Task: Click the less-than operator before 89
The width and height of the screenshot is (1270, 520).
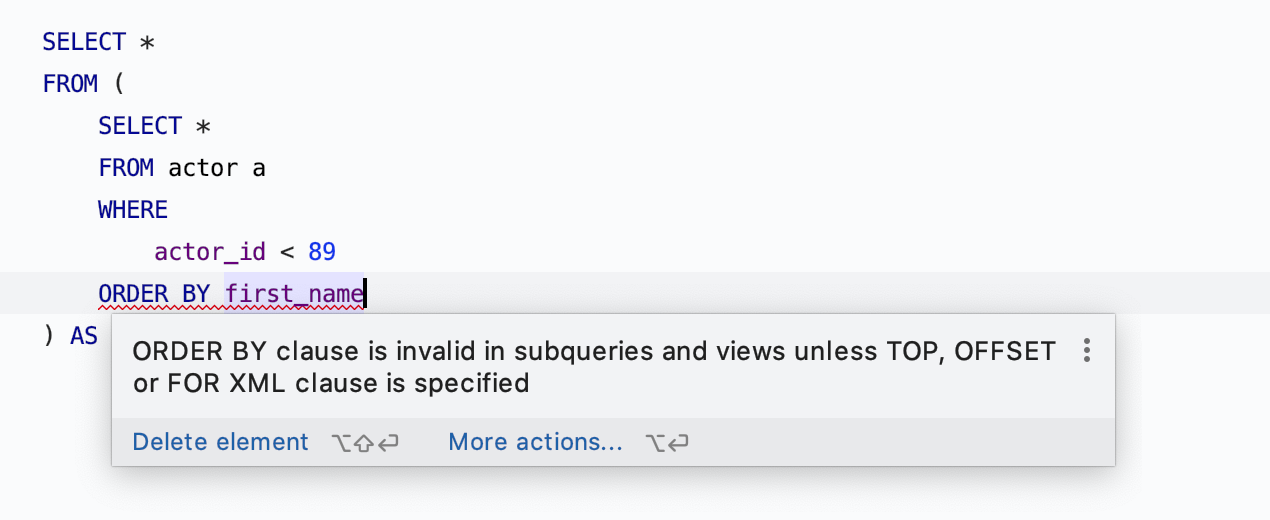Action: 287,252
